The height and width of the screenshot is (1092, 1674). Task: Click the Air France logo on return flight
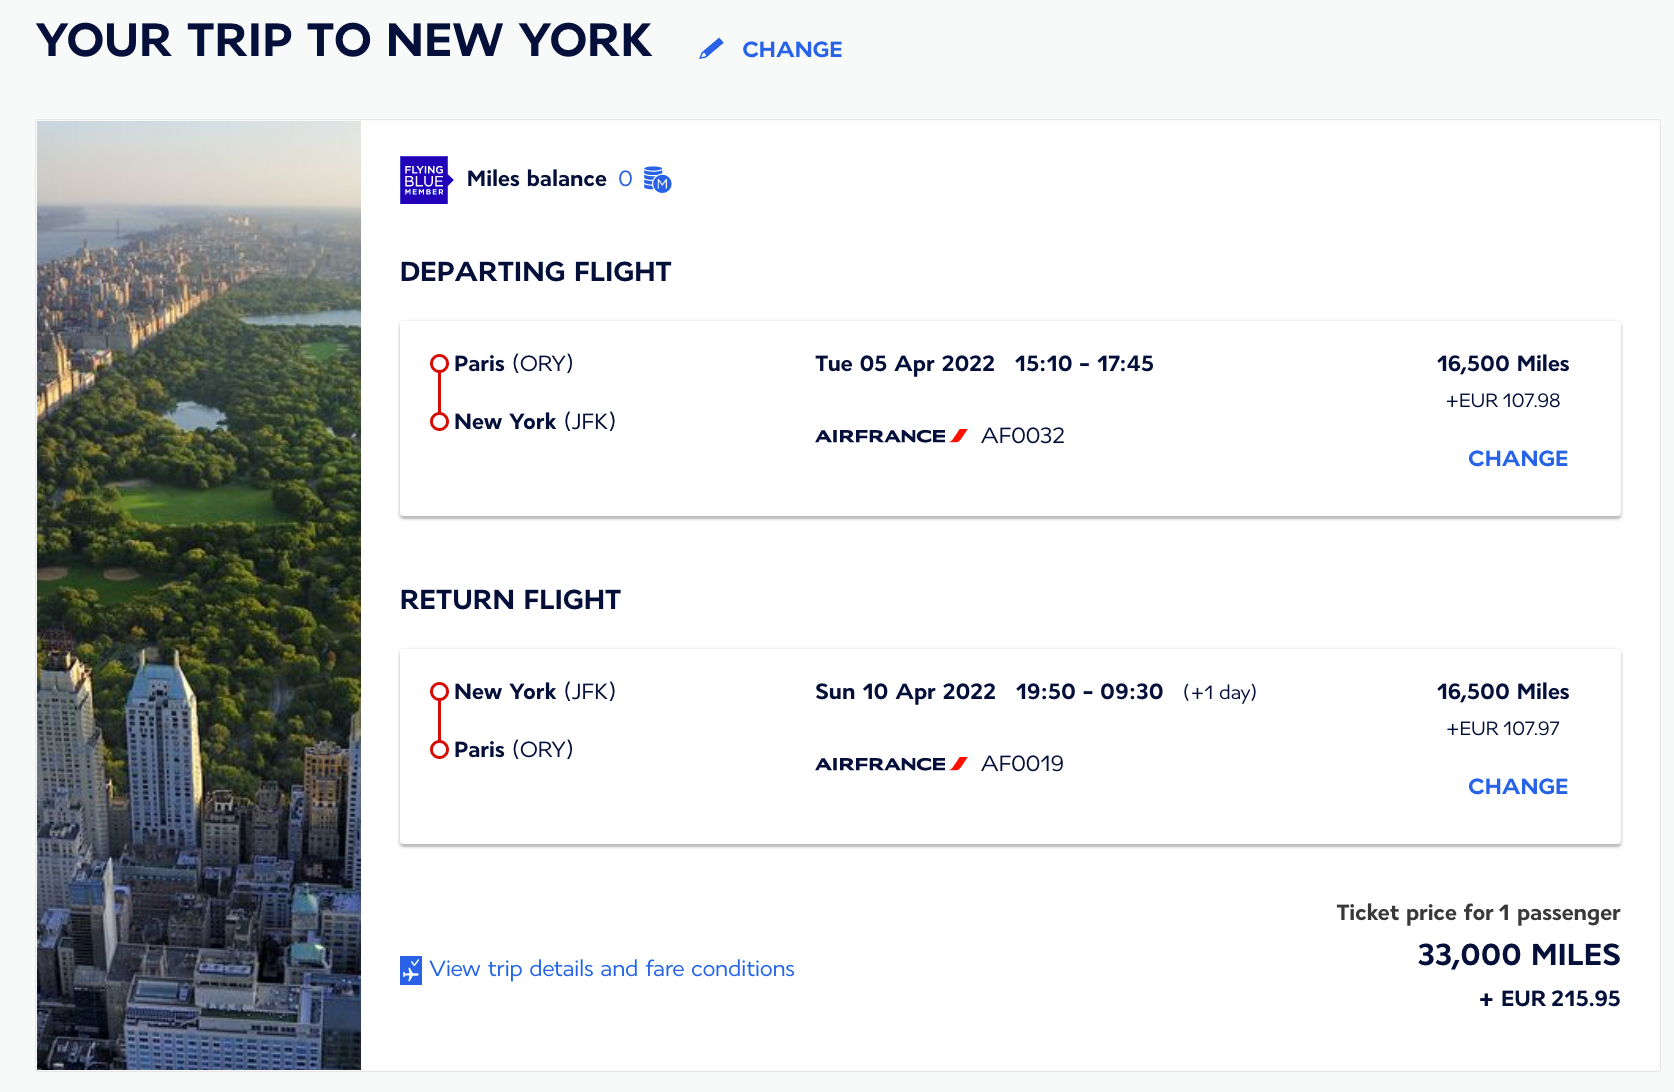click(x=891, y=764)
